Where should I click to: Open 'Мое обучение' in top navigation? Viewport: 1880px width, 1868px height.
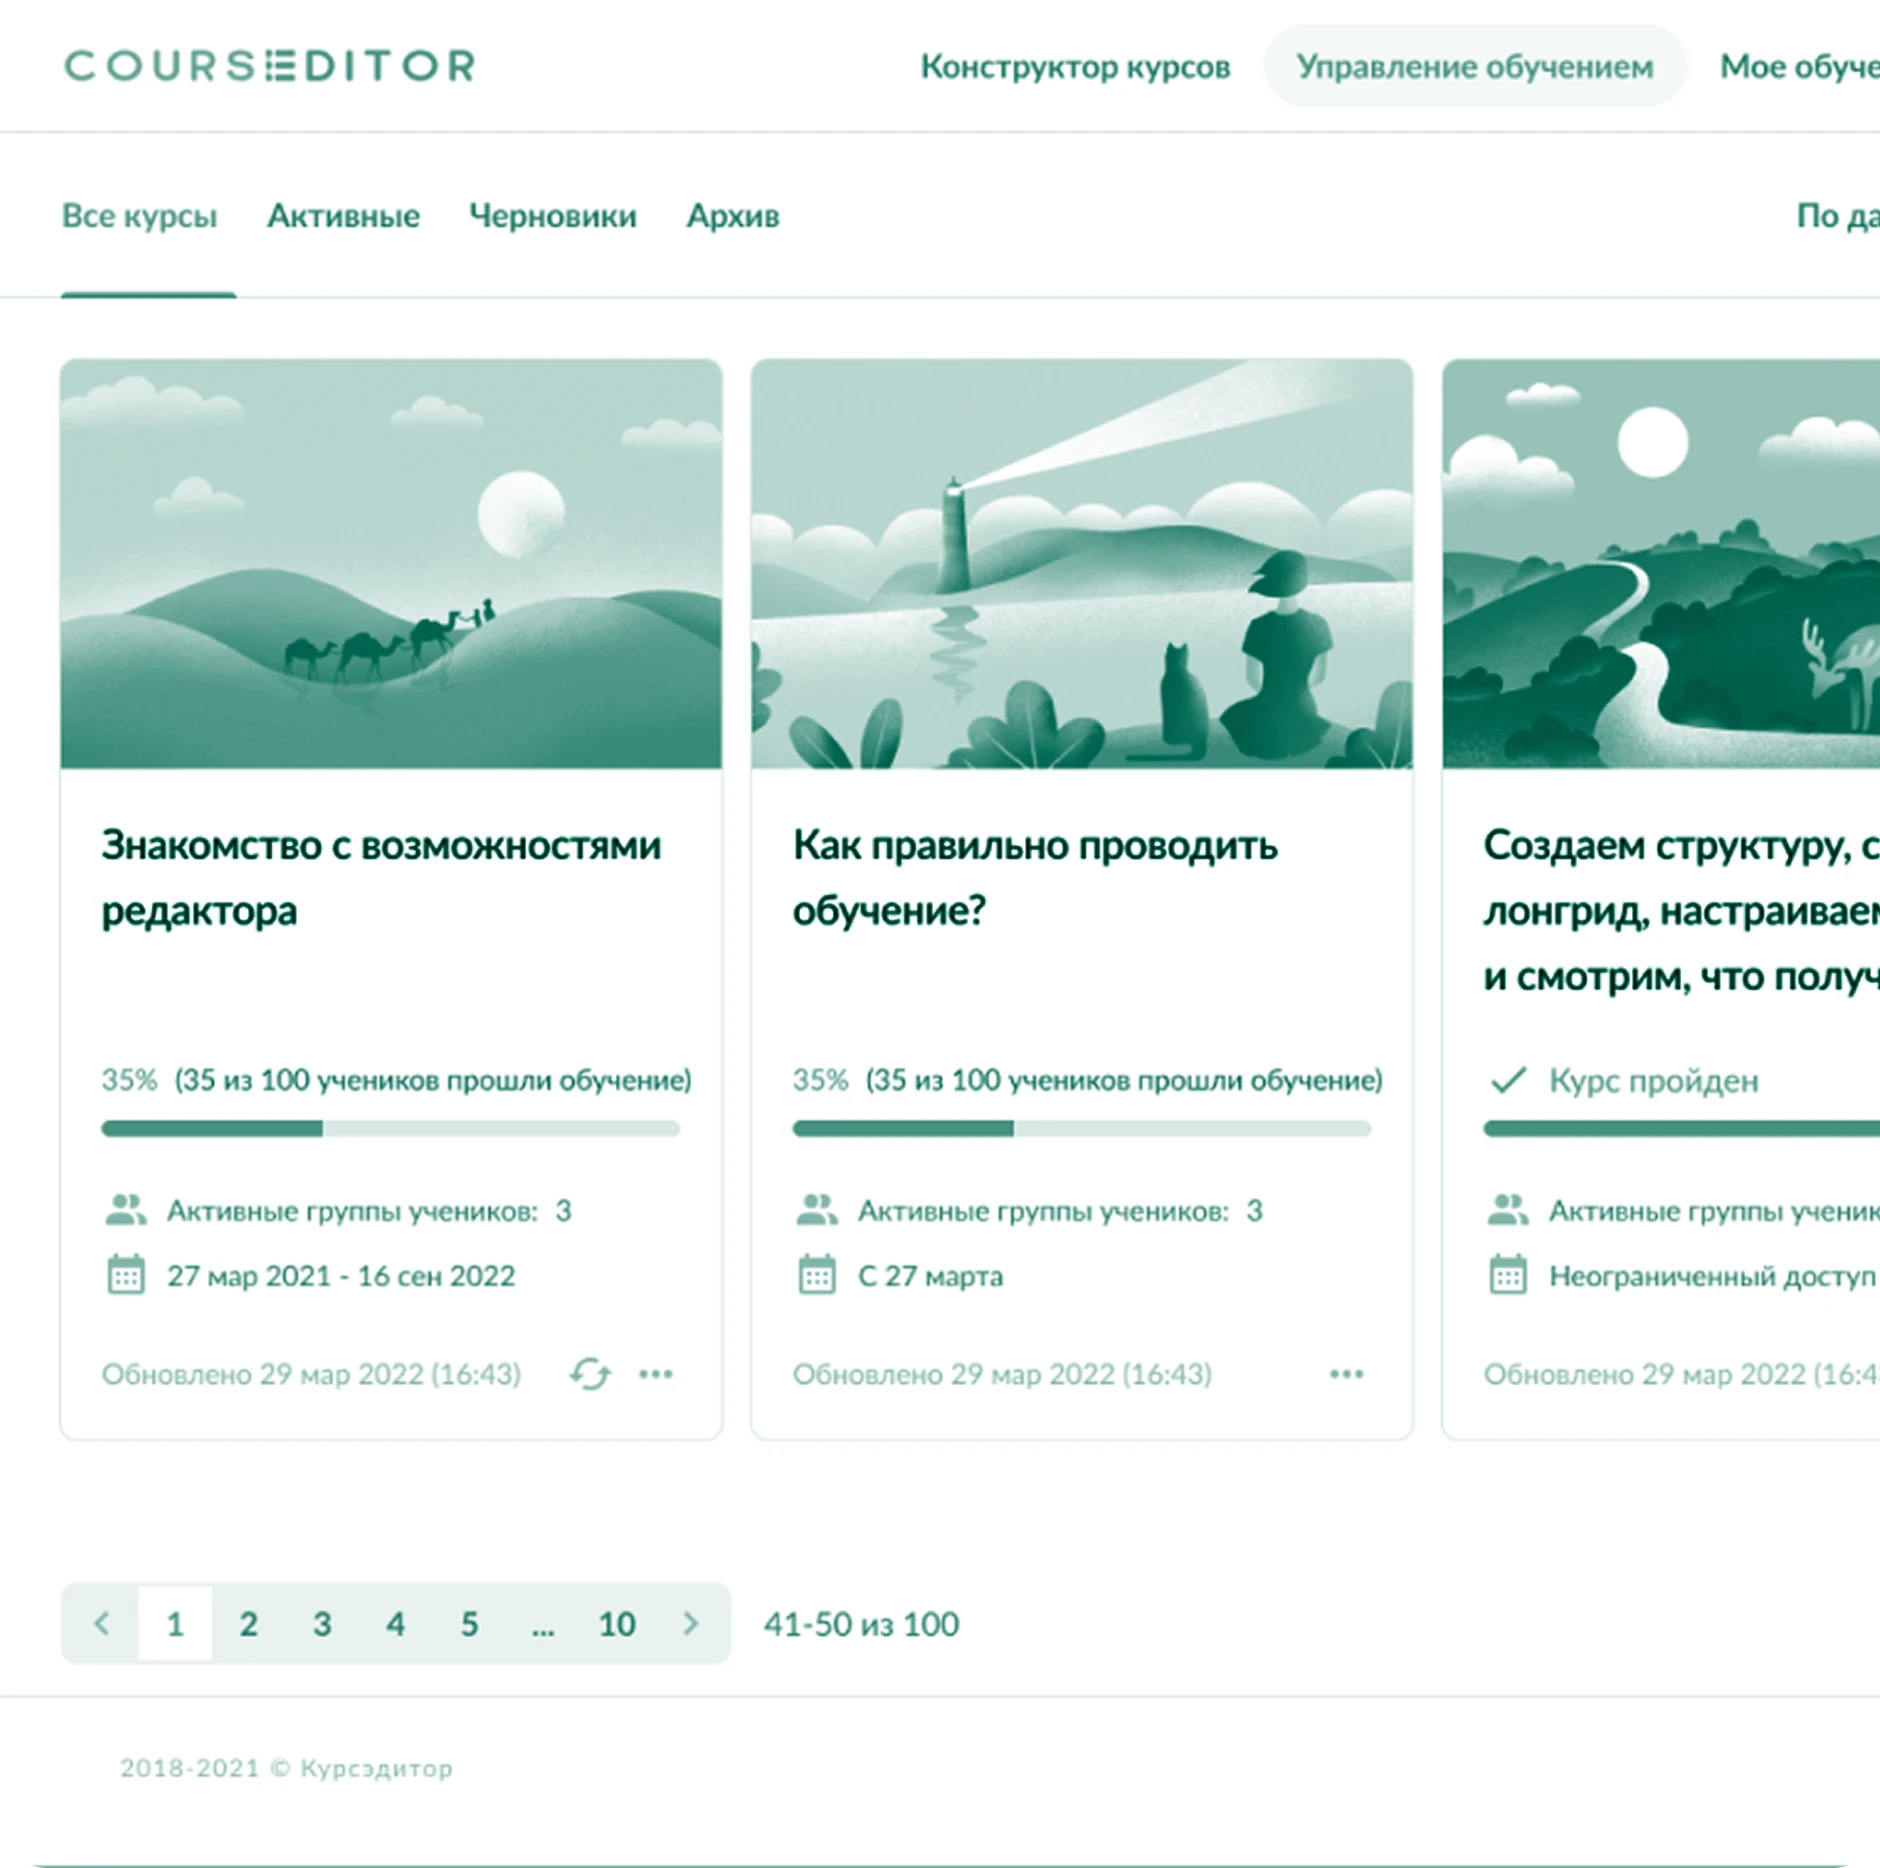pos(1800,67)
